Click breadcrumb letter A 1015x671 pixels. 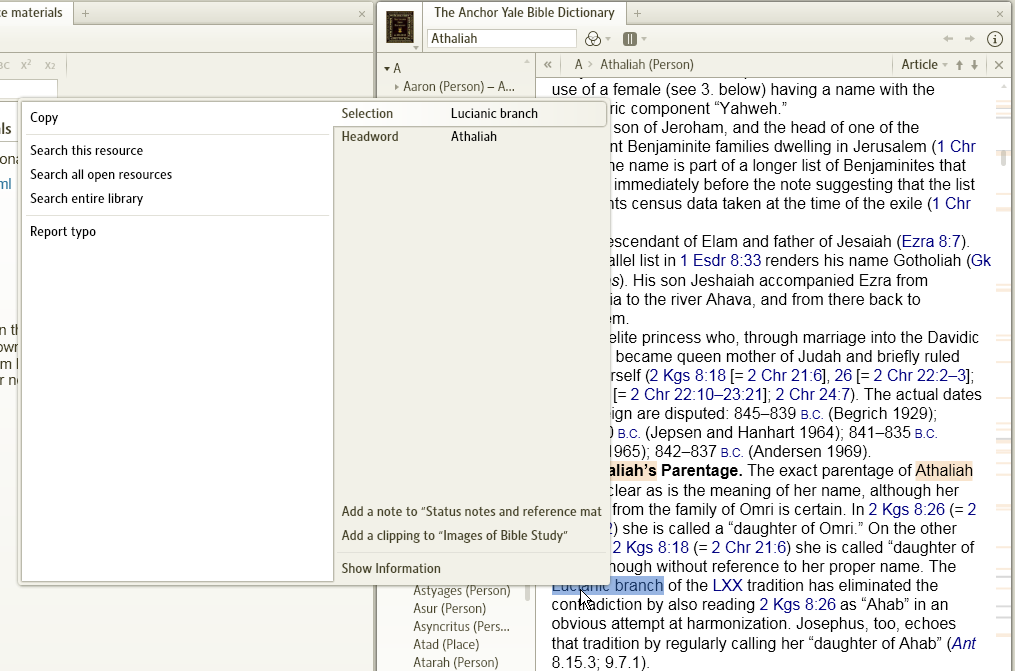coord(578,65)
